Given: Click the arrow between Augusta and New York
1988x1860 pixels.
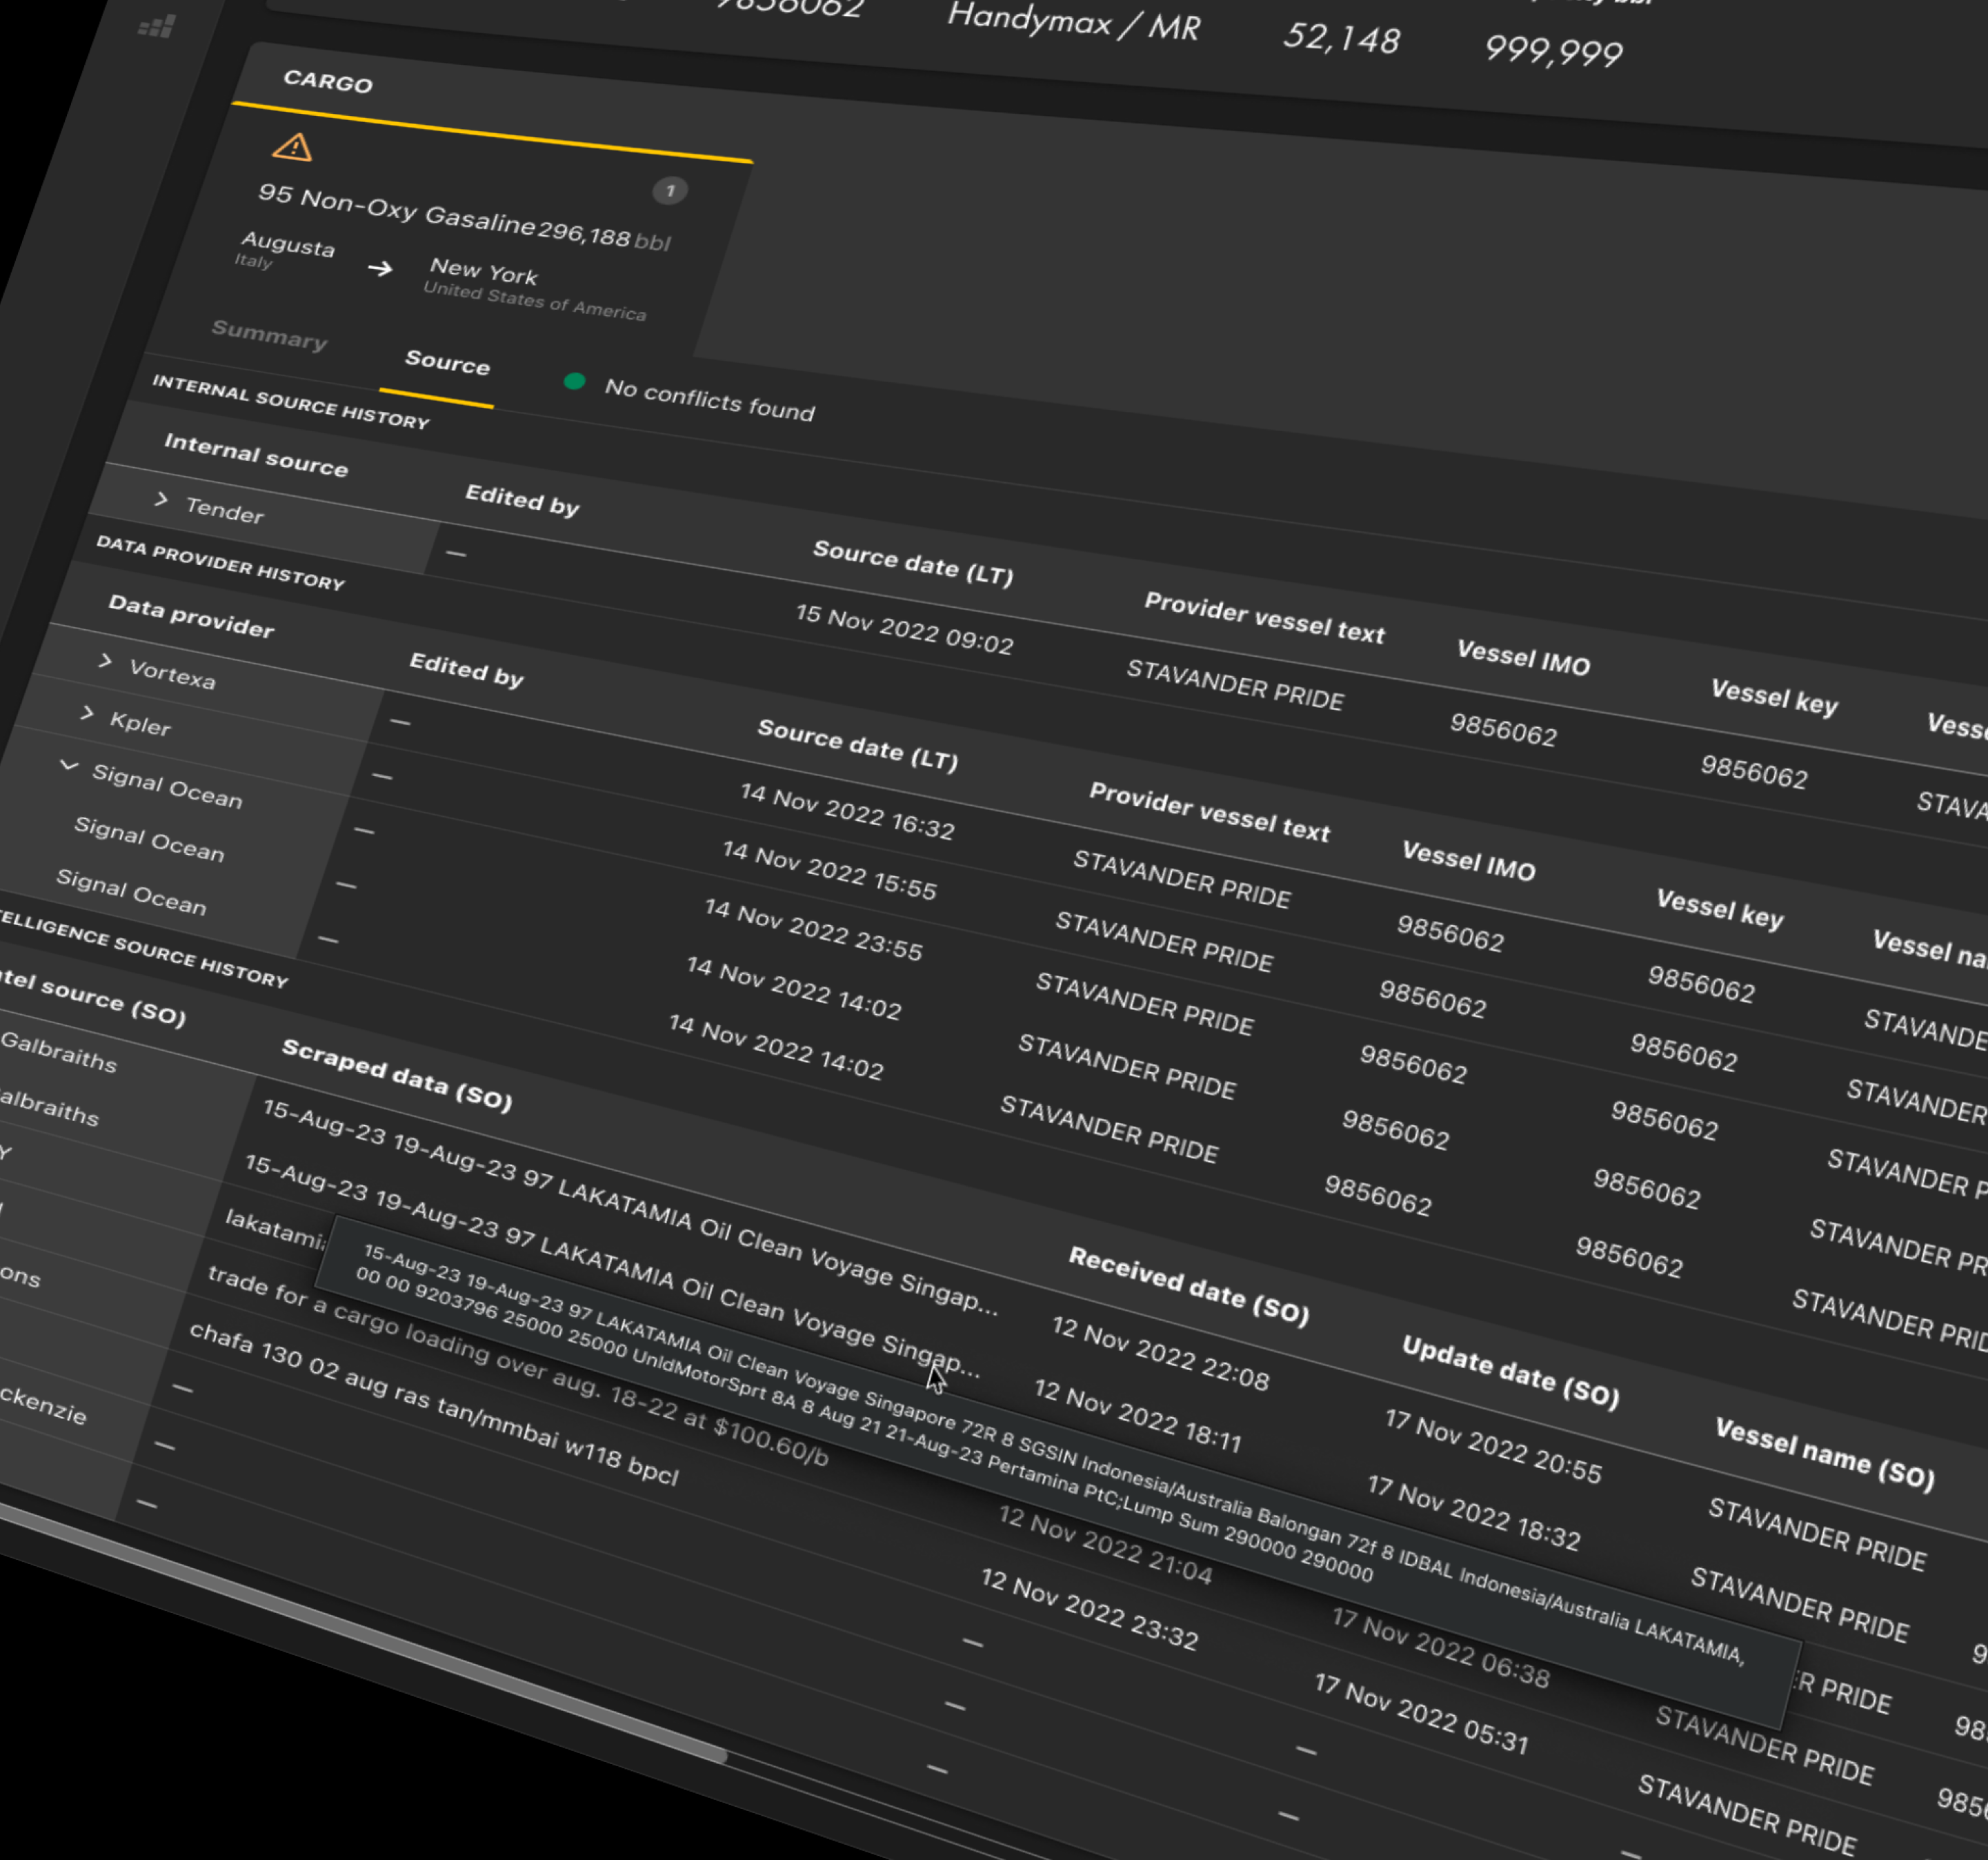Looking at the screenshot, I should point(380,268).
